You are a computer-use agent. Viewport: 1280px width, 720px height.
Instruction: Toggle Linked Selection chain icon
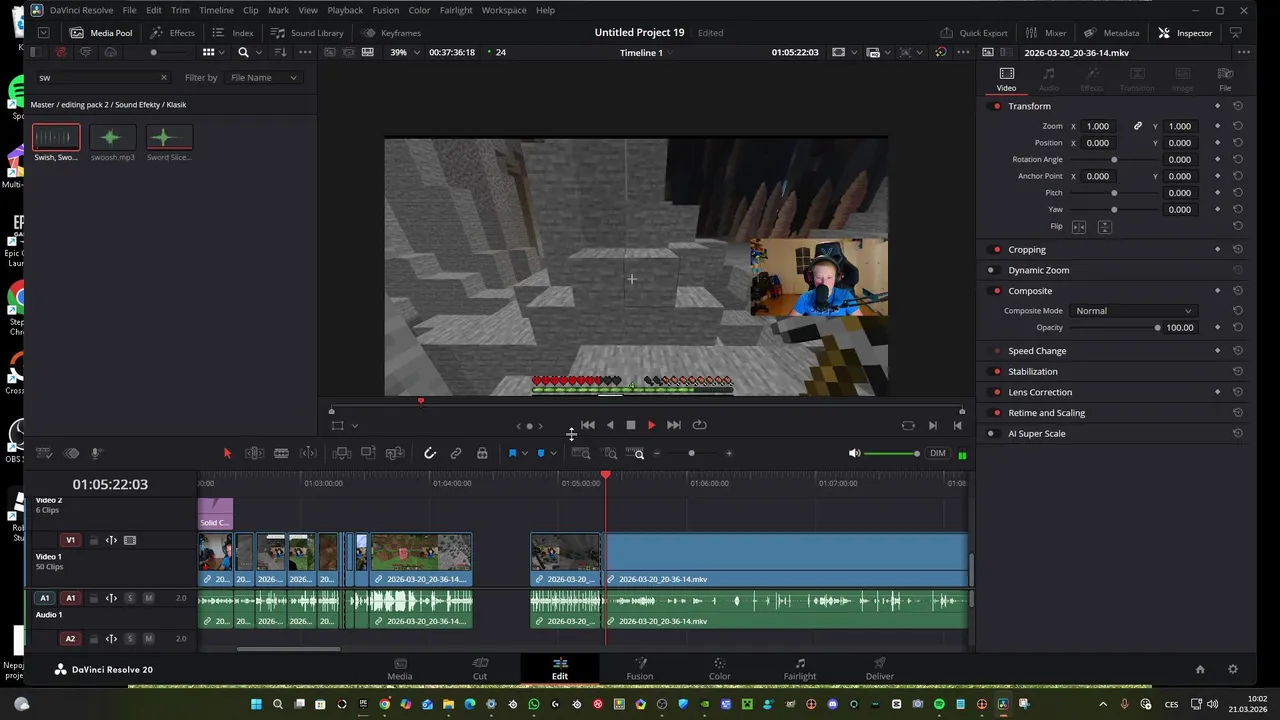[456, 453]
